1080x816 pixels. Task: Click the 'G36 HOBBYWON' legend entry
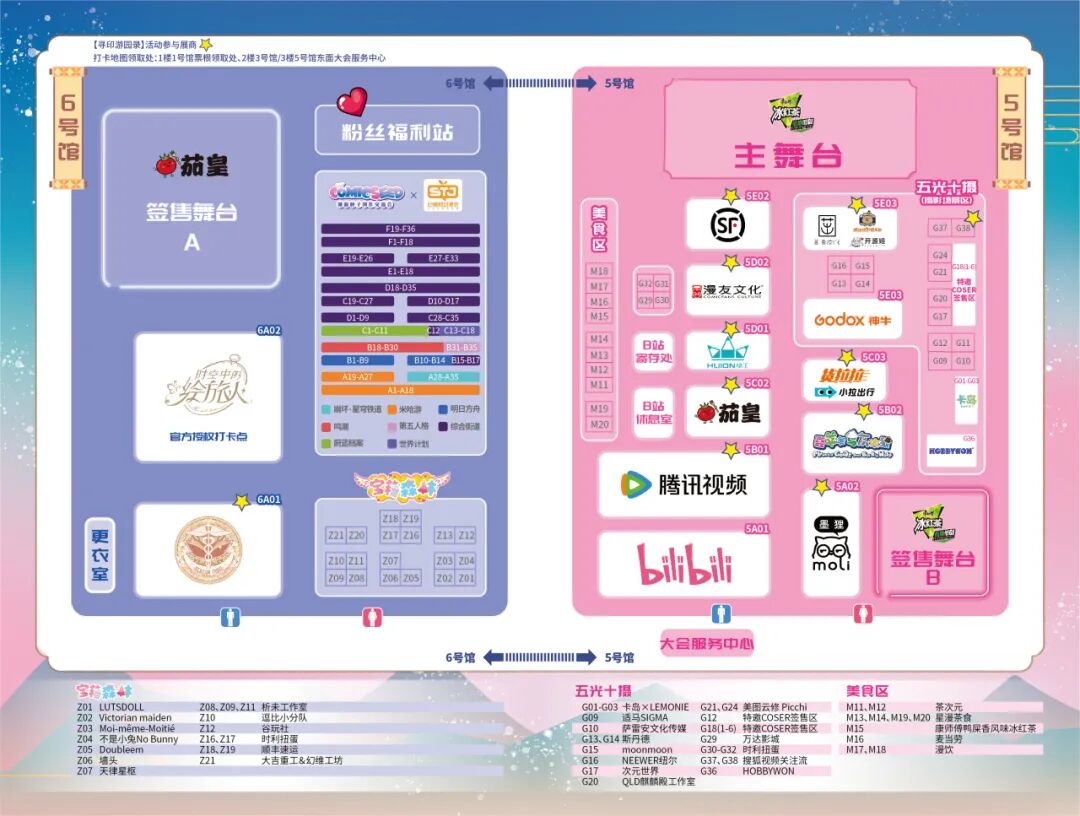pyautogui.click(x=747, y=771)
